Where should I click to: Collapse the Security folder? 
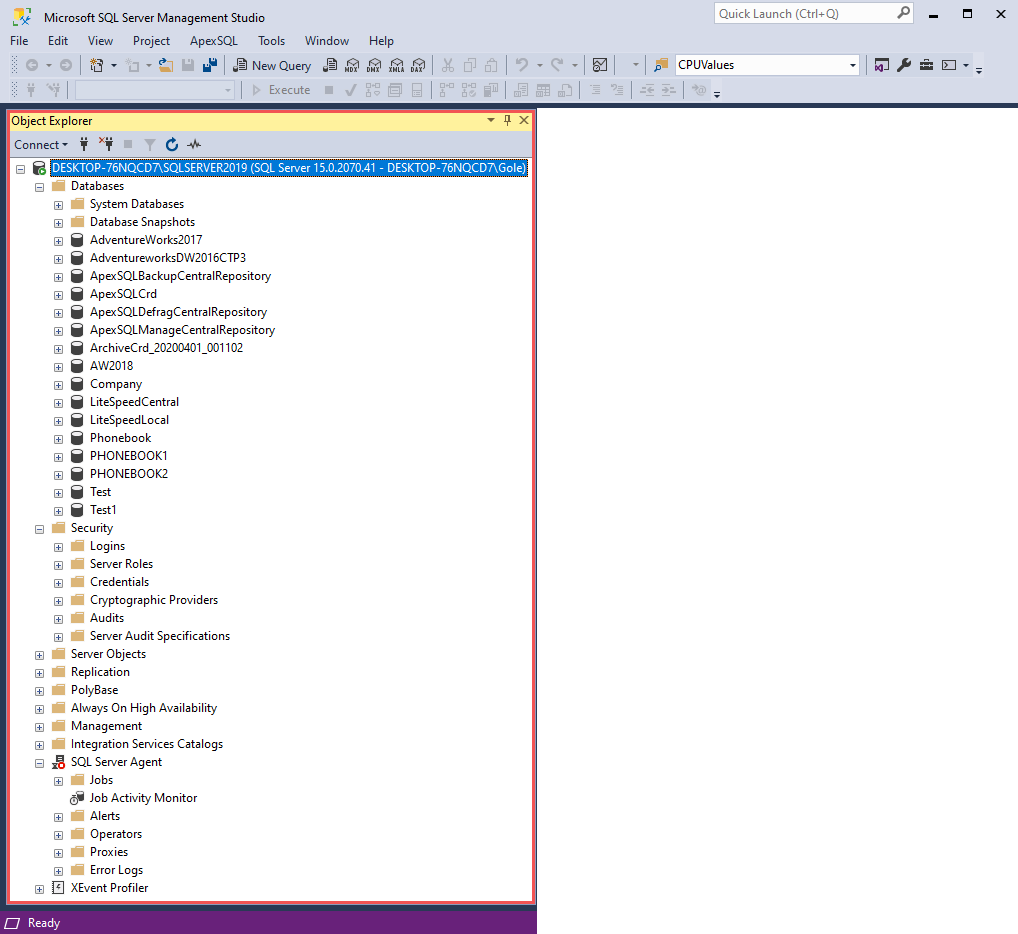[40, 529]
